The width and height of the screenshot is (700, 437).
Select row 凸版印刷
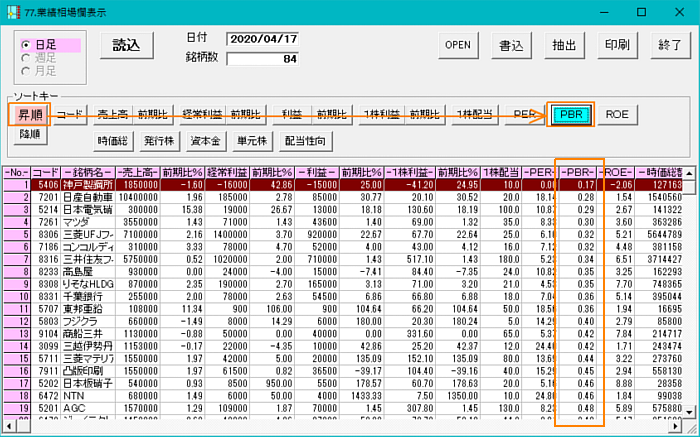click(343, 370)
